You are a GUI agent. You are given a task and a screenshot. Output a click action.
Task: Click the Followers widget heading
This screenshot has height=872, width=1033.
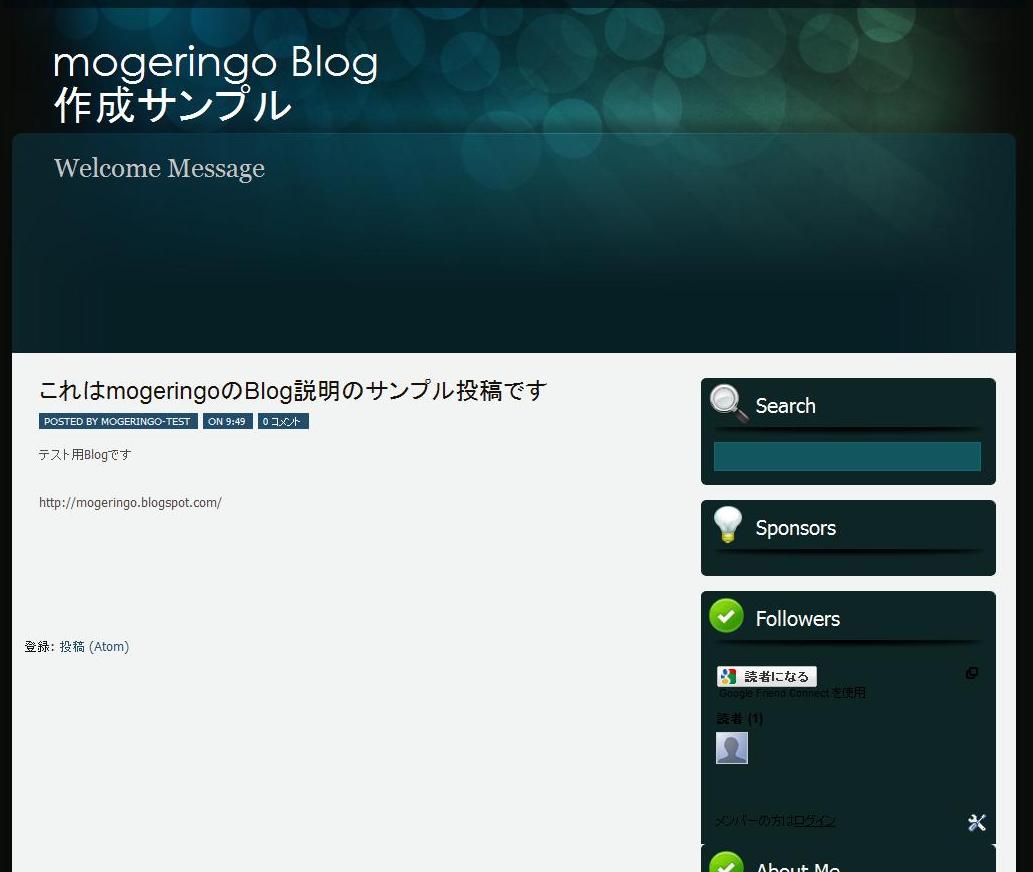coord(798,619)
